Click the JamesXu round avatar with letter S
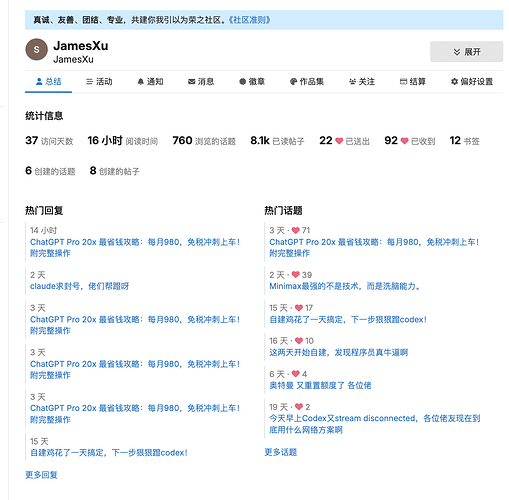This screenshot has height=500, width=509. (36, 49)
